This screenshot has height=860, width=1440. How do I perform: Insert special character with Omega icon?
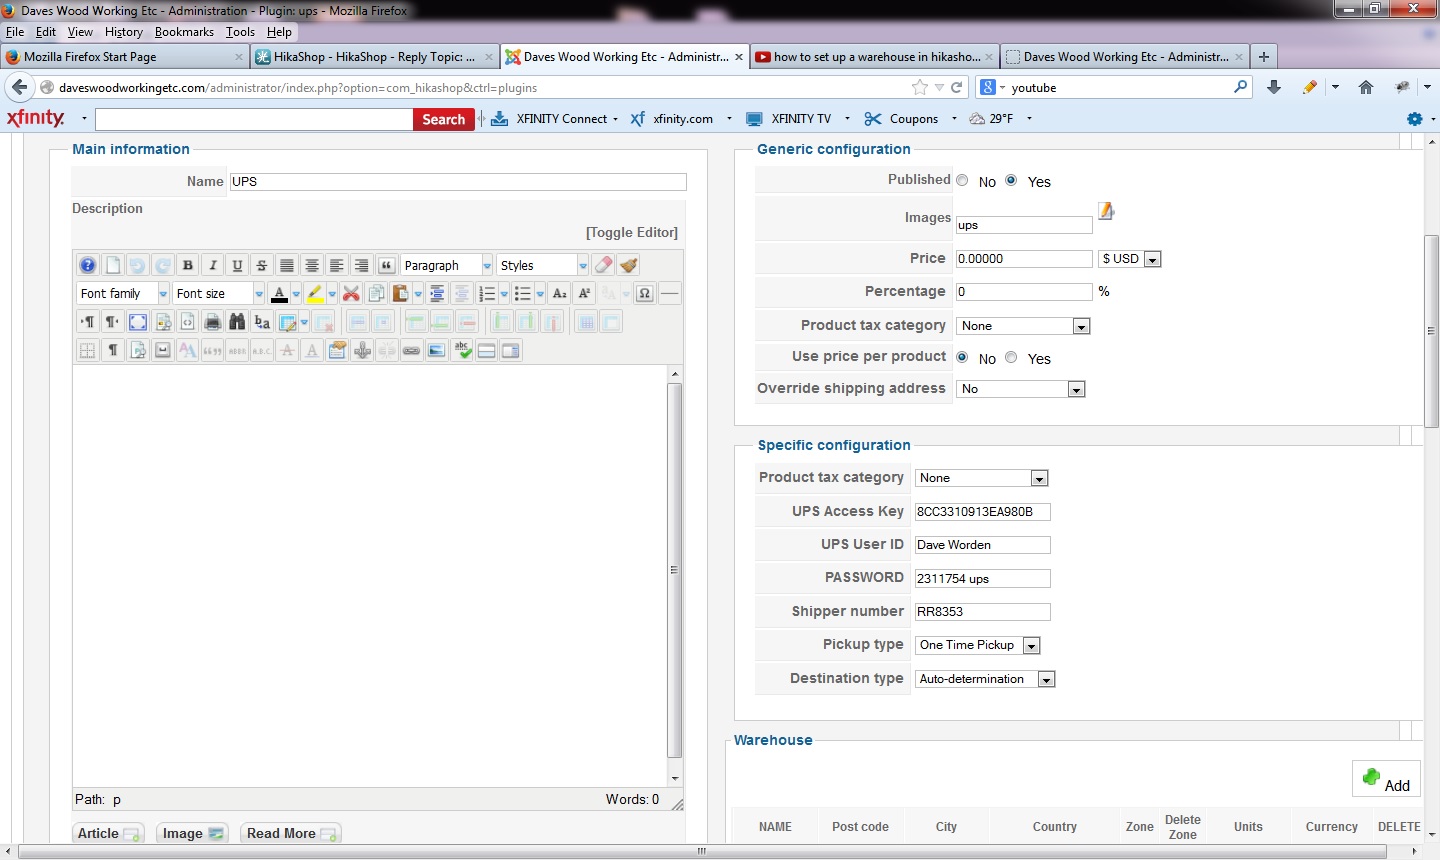click(645, 293)
